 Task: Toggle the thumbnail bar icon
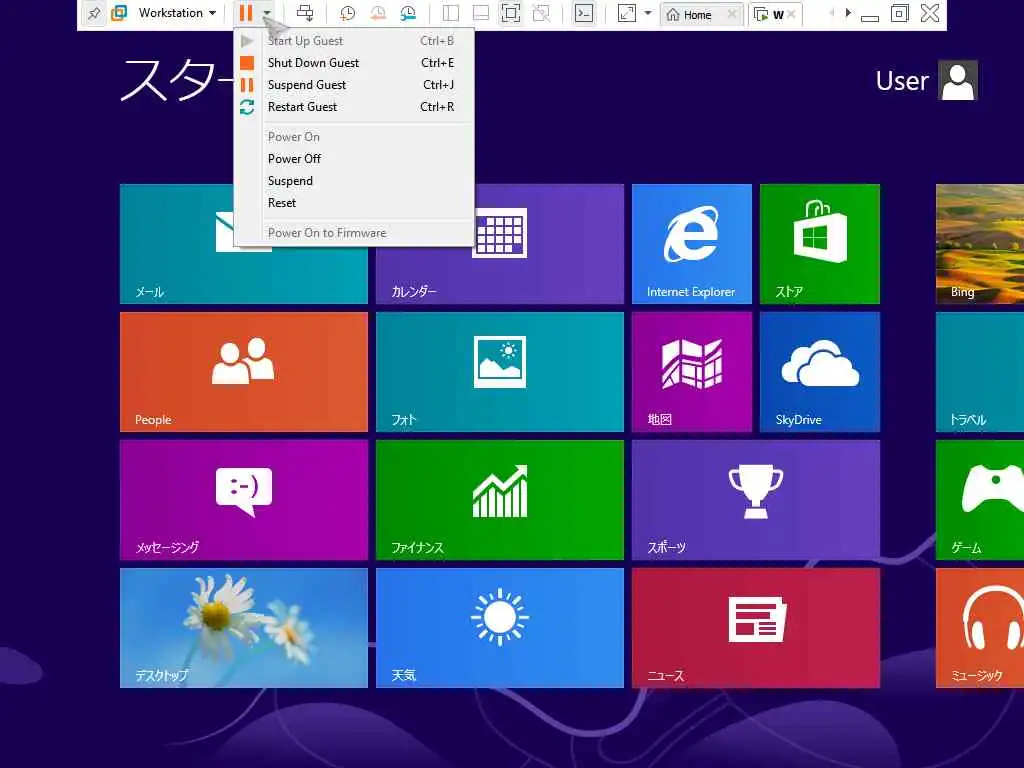tap(481, 13)
